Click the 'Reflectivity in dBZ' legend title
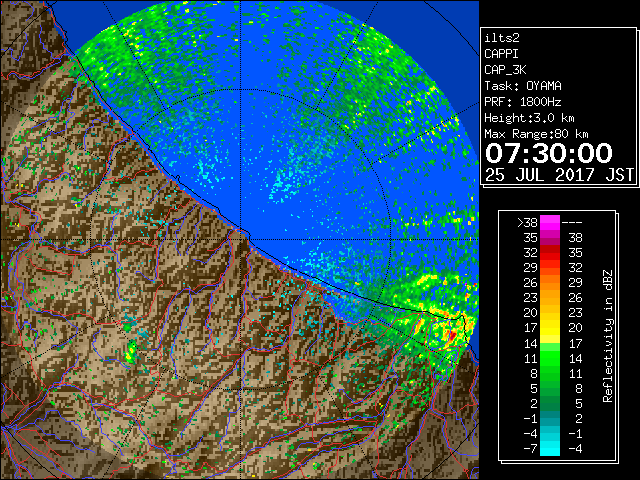This screenshot has height=480, width=640. tap(608, 336)
